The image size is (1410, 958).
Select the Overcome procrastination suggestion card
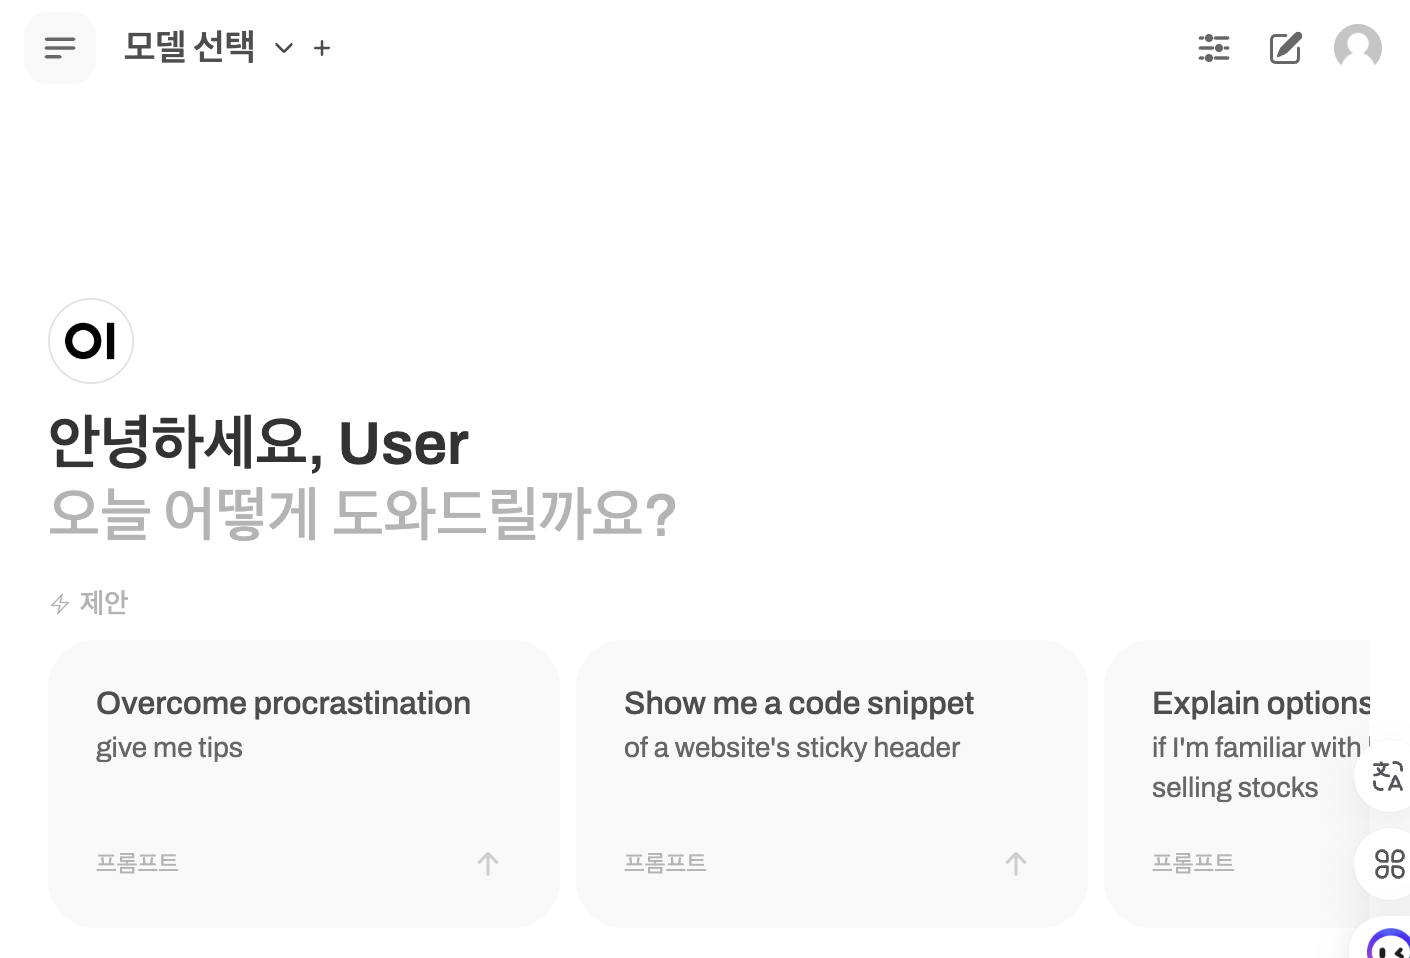click(x=304, y=784)
